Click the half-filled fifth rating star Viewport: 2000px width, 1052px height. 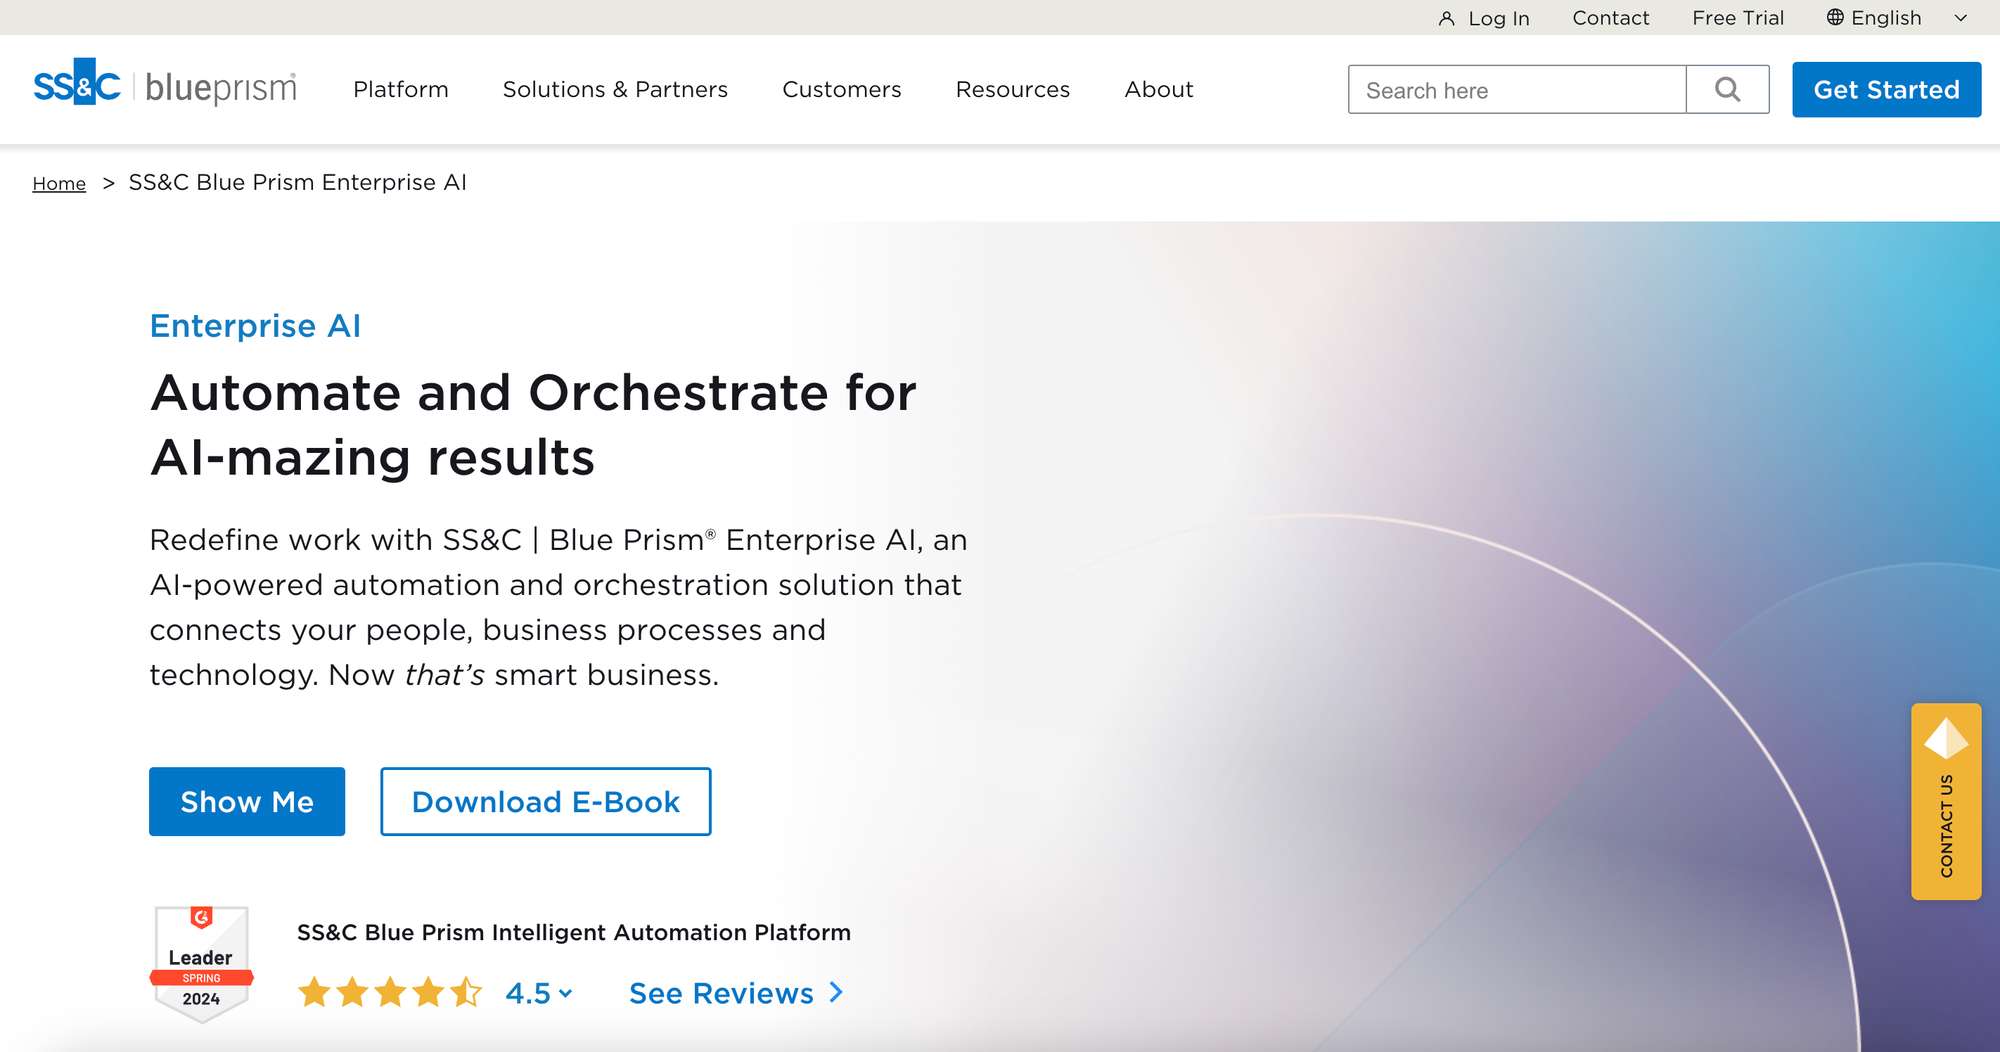(x=465, y=992)
